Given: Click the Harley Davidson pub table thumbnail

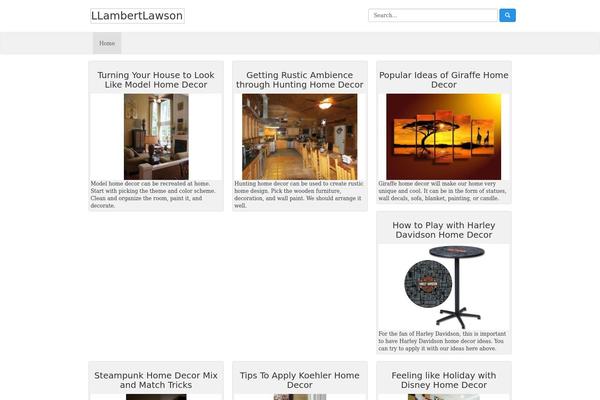Looking at the screenshot, I should pos(443,287).
